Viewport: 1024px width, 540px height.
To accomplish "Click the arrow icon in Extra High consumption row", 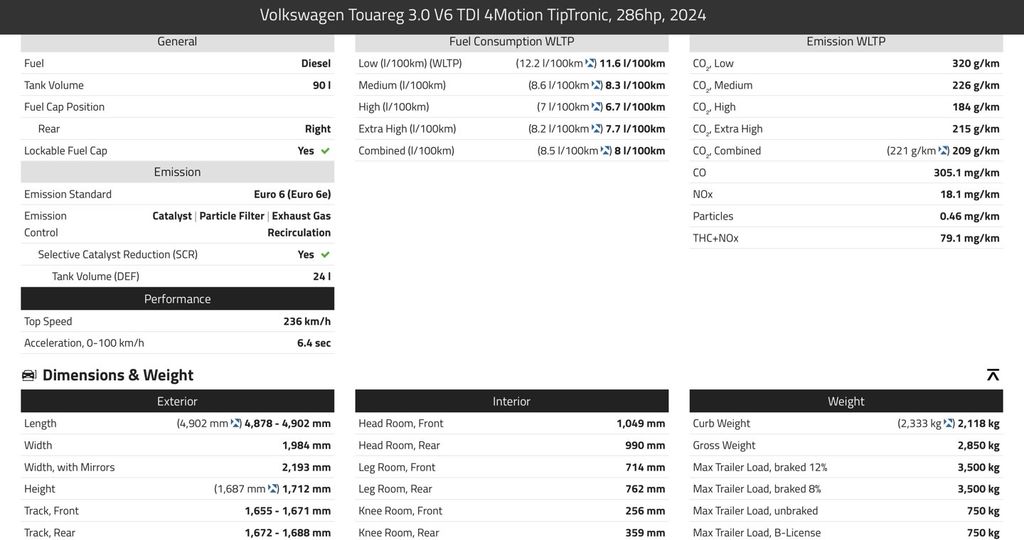I will [597, 129].
